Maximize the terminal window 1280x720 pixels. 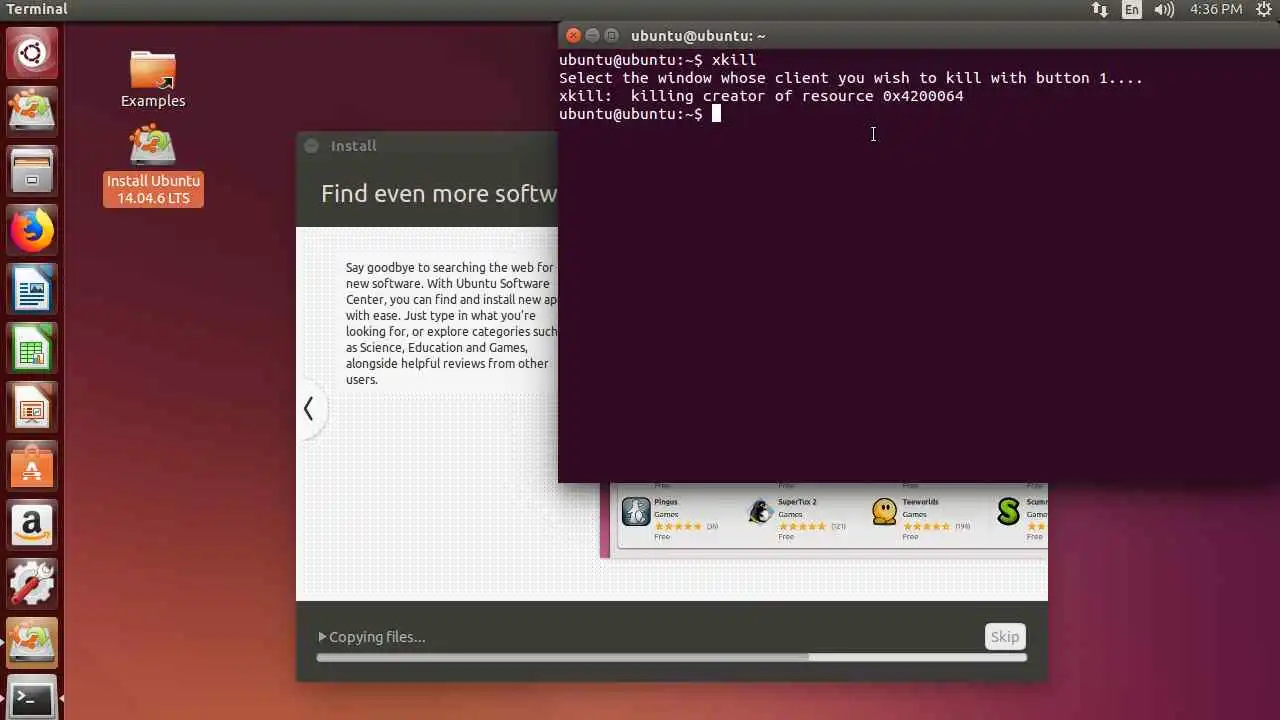(x=612, y=35)
